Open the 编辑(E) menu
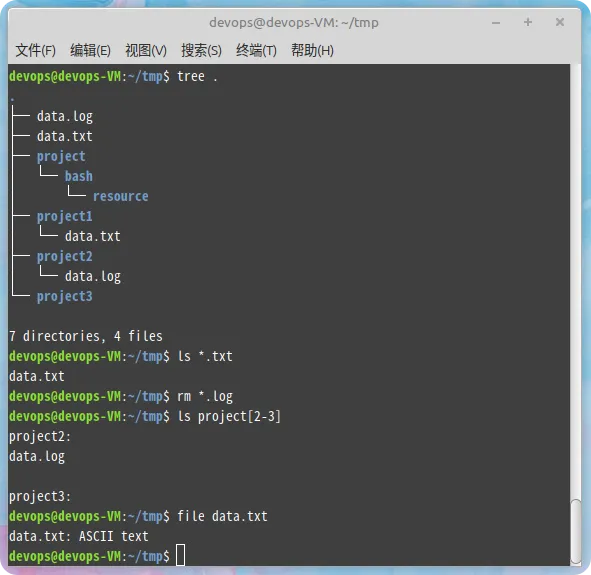 point(90,50)
